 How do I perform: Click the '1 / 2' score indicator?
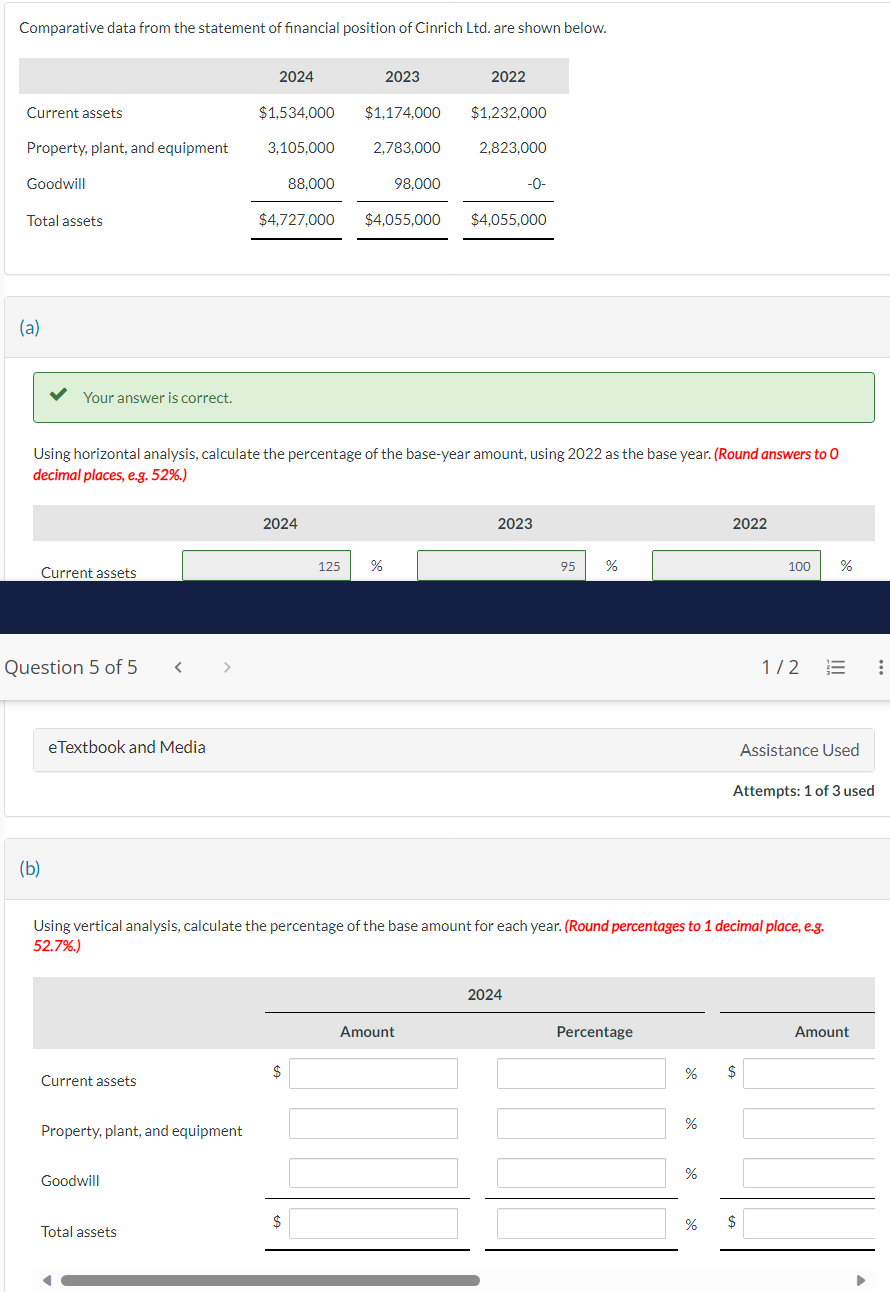[780, 667]
